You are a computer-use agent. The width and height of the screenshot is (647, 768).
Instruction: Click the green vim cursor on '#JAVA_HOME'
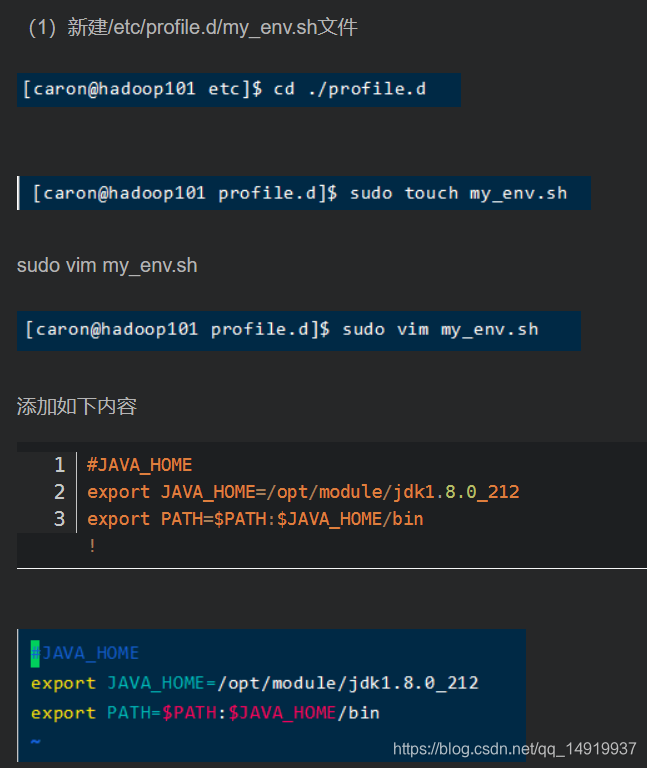(x=35, y=653)
